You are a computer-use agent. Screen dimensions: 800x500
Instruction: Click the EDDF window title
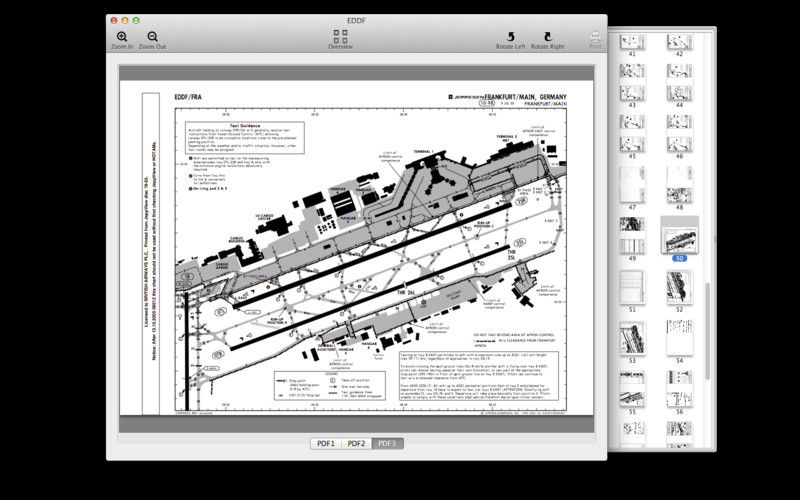(x=356, y=21)
